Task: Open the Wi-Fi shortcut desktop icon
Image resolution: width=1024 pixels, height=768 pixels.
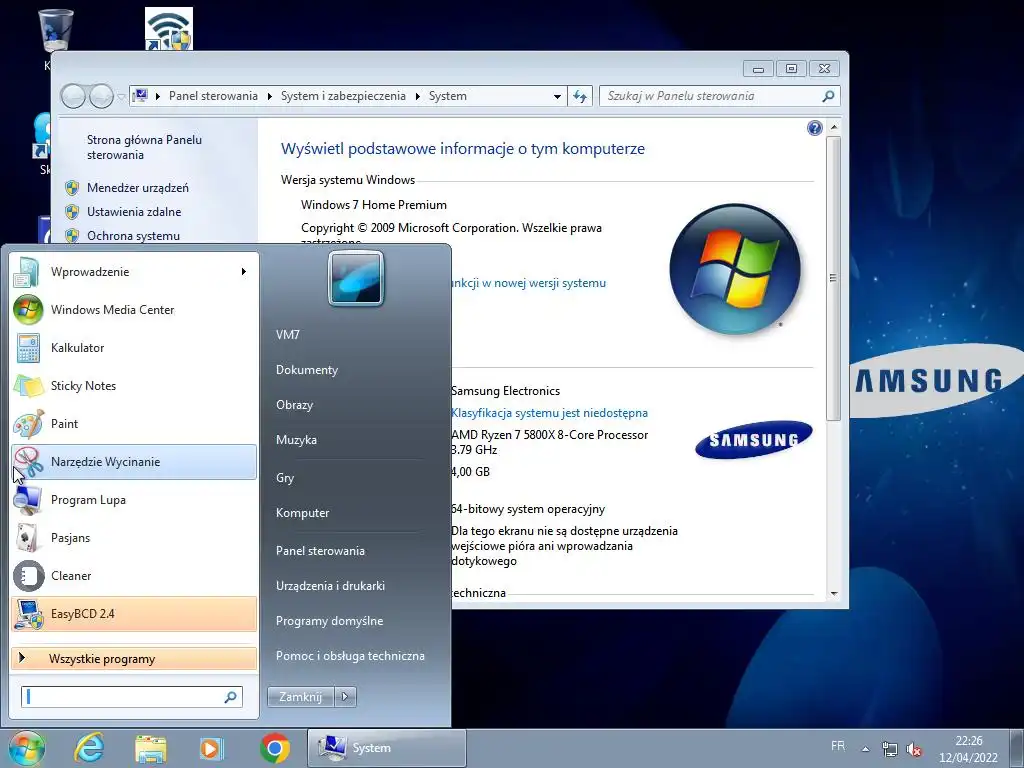Action: 168,29
